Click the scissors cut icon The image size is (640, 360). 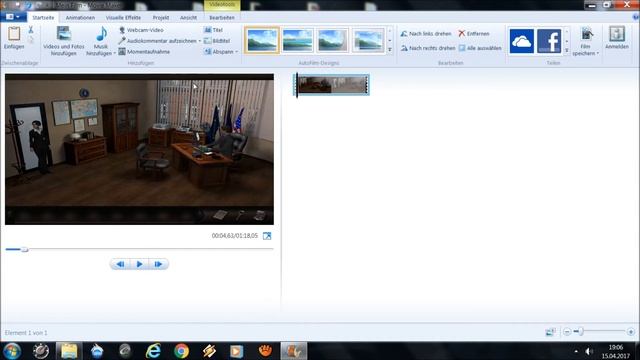coord(31,30)
